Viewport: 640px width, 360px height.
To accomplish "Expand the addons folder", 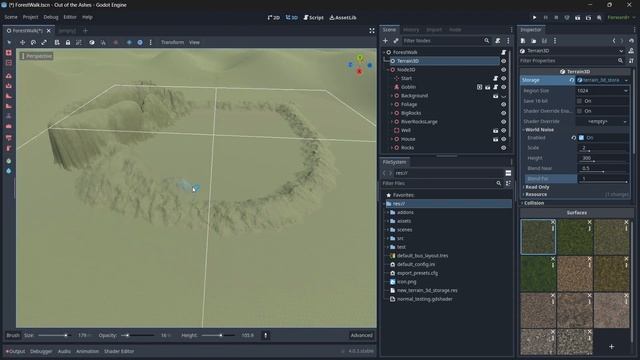I will (x=388, y=213).
